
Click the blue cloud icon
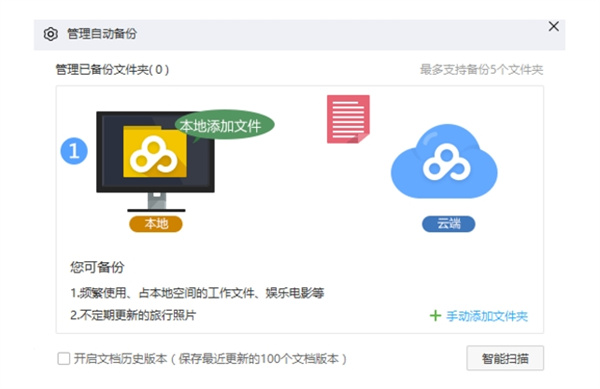pyautogui.click(x=444, y=161)
